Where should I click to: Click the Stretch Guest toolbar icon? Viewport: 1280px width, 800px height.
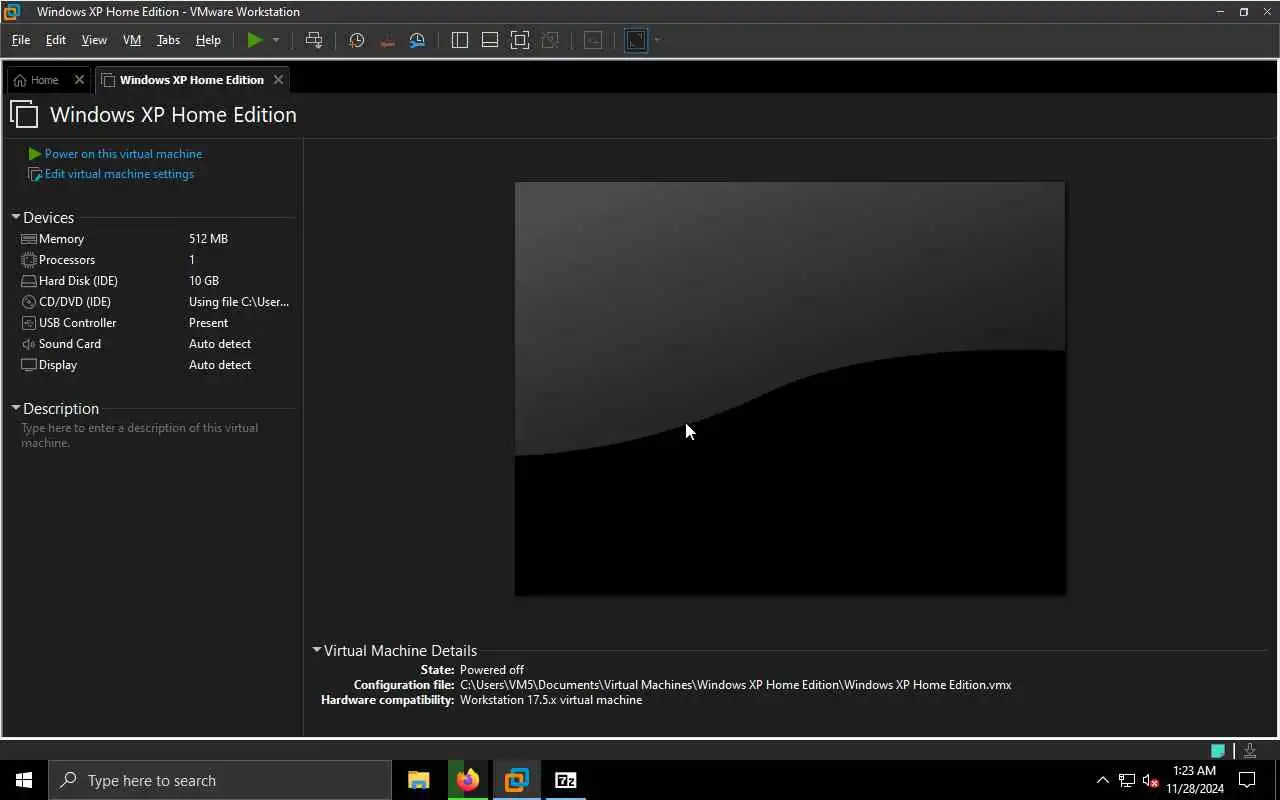(636, 40)
